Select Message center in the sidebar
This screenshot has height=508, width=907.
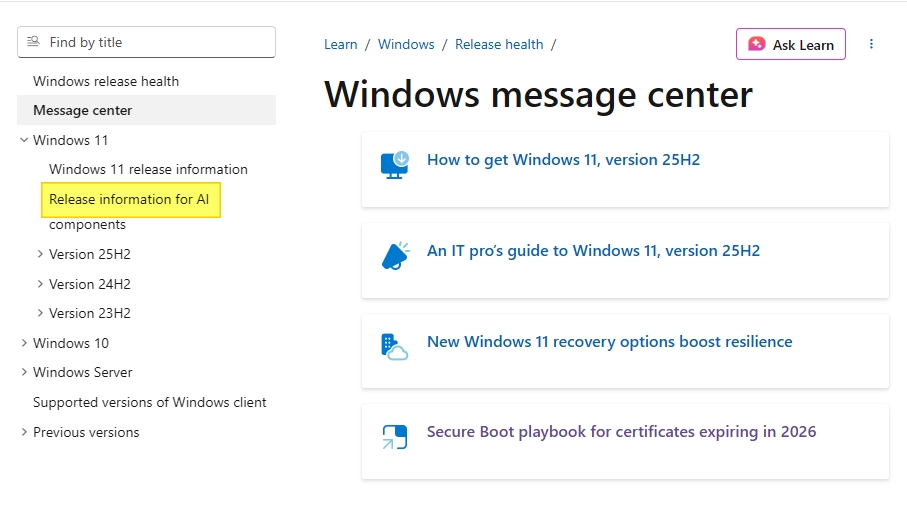(x=82, y=110)
